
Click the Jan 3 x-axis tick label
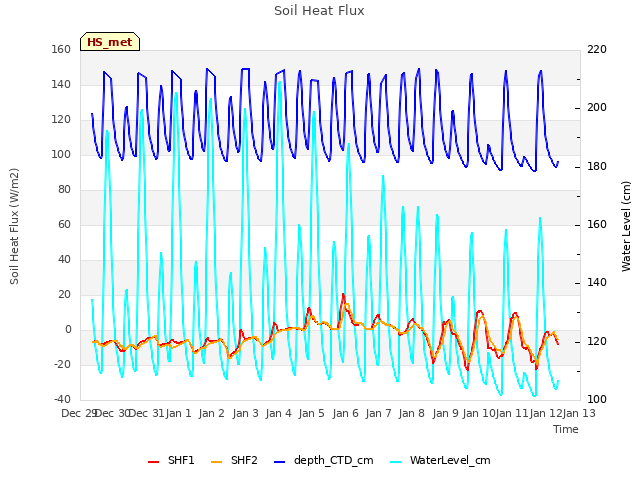245,413
